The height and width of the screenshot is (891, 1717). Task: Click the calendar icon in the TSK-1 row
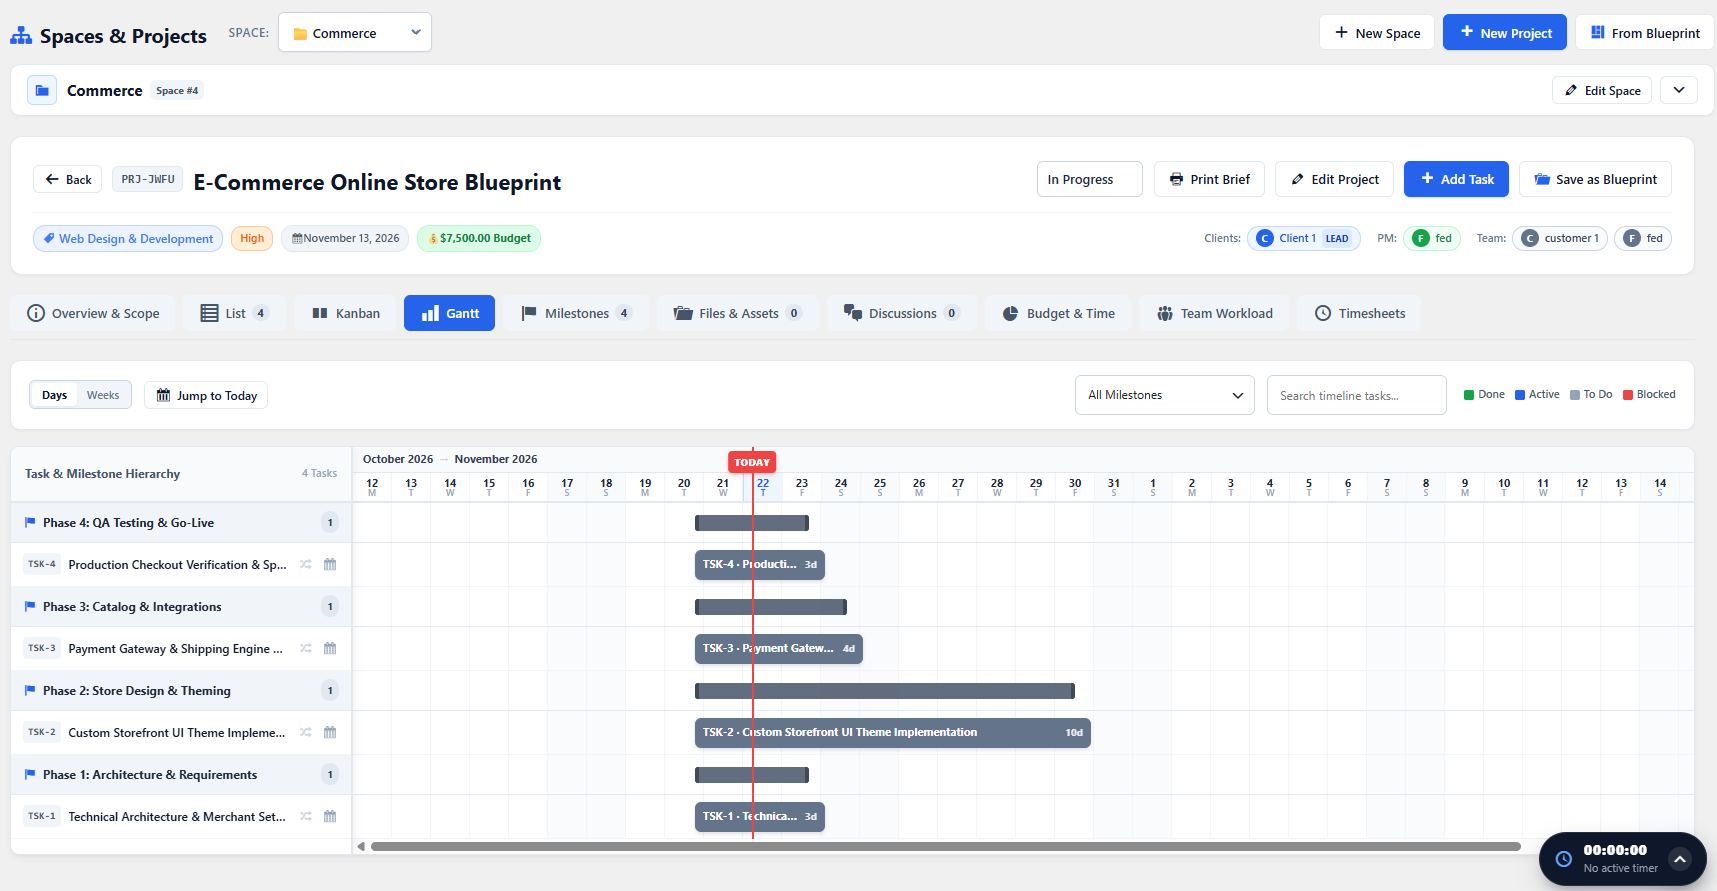tap(330, 816)
